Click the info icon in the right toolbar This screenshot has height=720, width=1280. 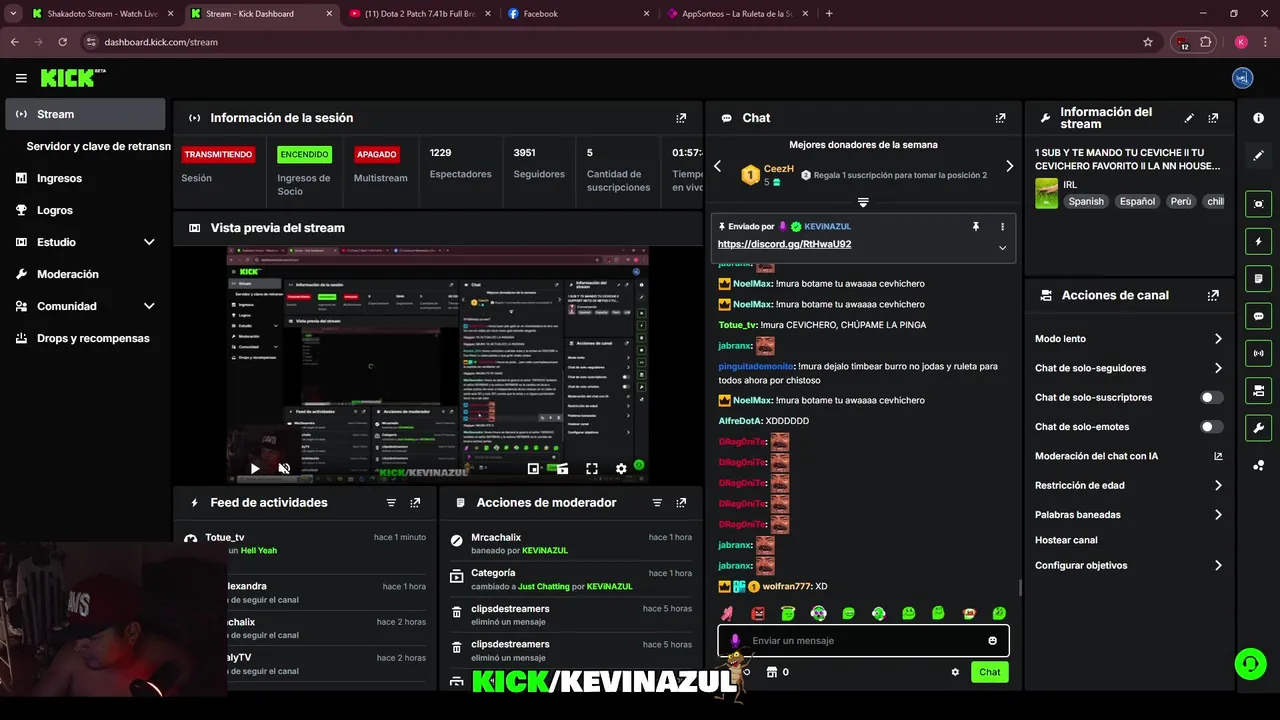(x=1258, y=118)
